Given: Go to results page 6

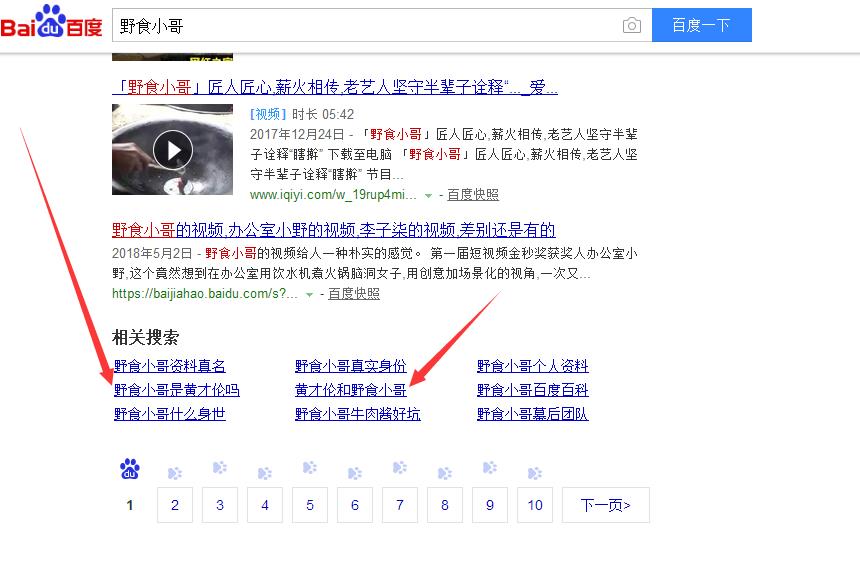Looking at the screenshot, I should tap(355, 505).
